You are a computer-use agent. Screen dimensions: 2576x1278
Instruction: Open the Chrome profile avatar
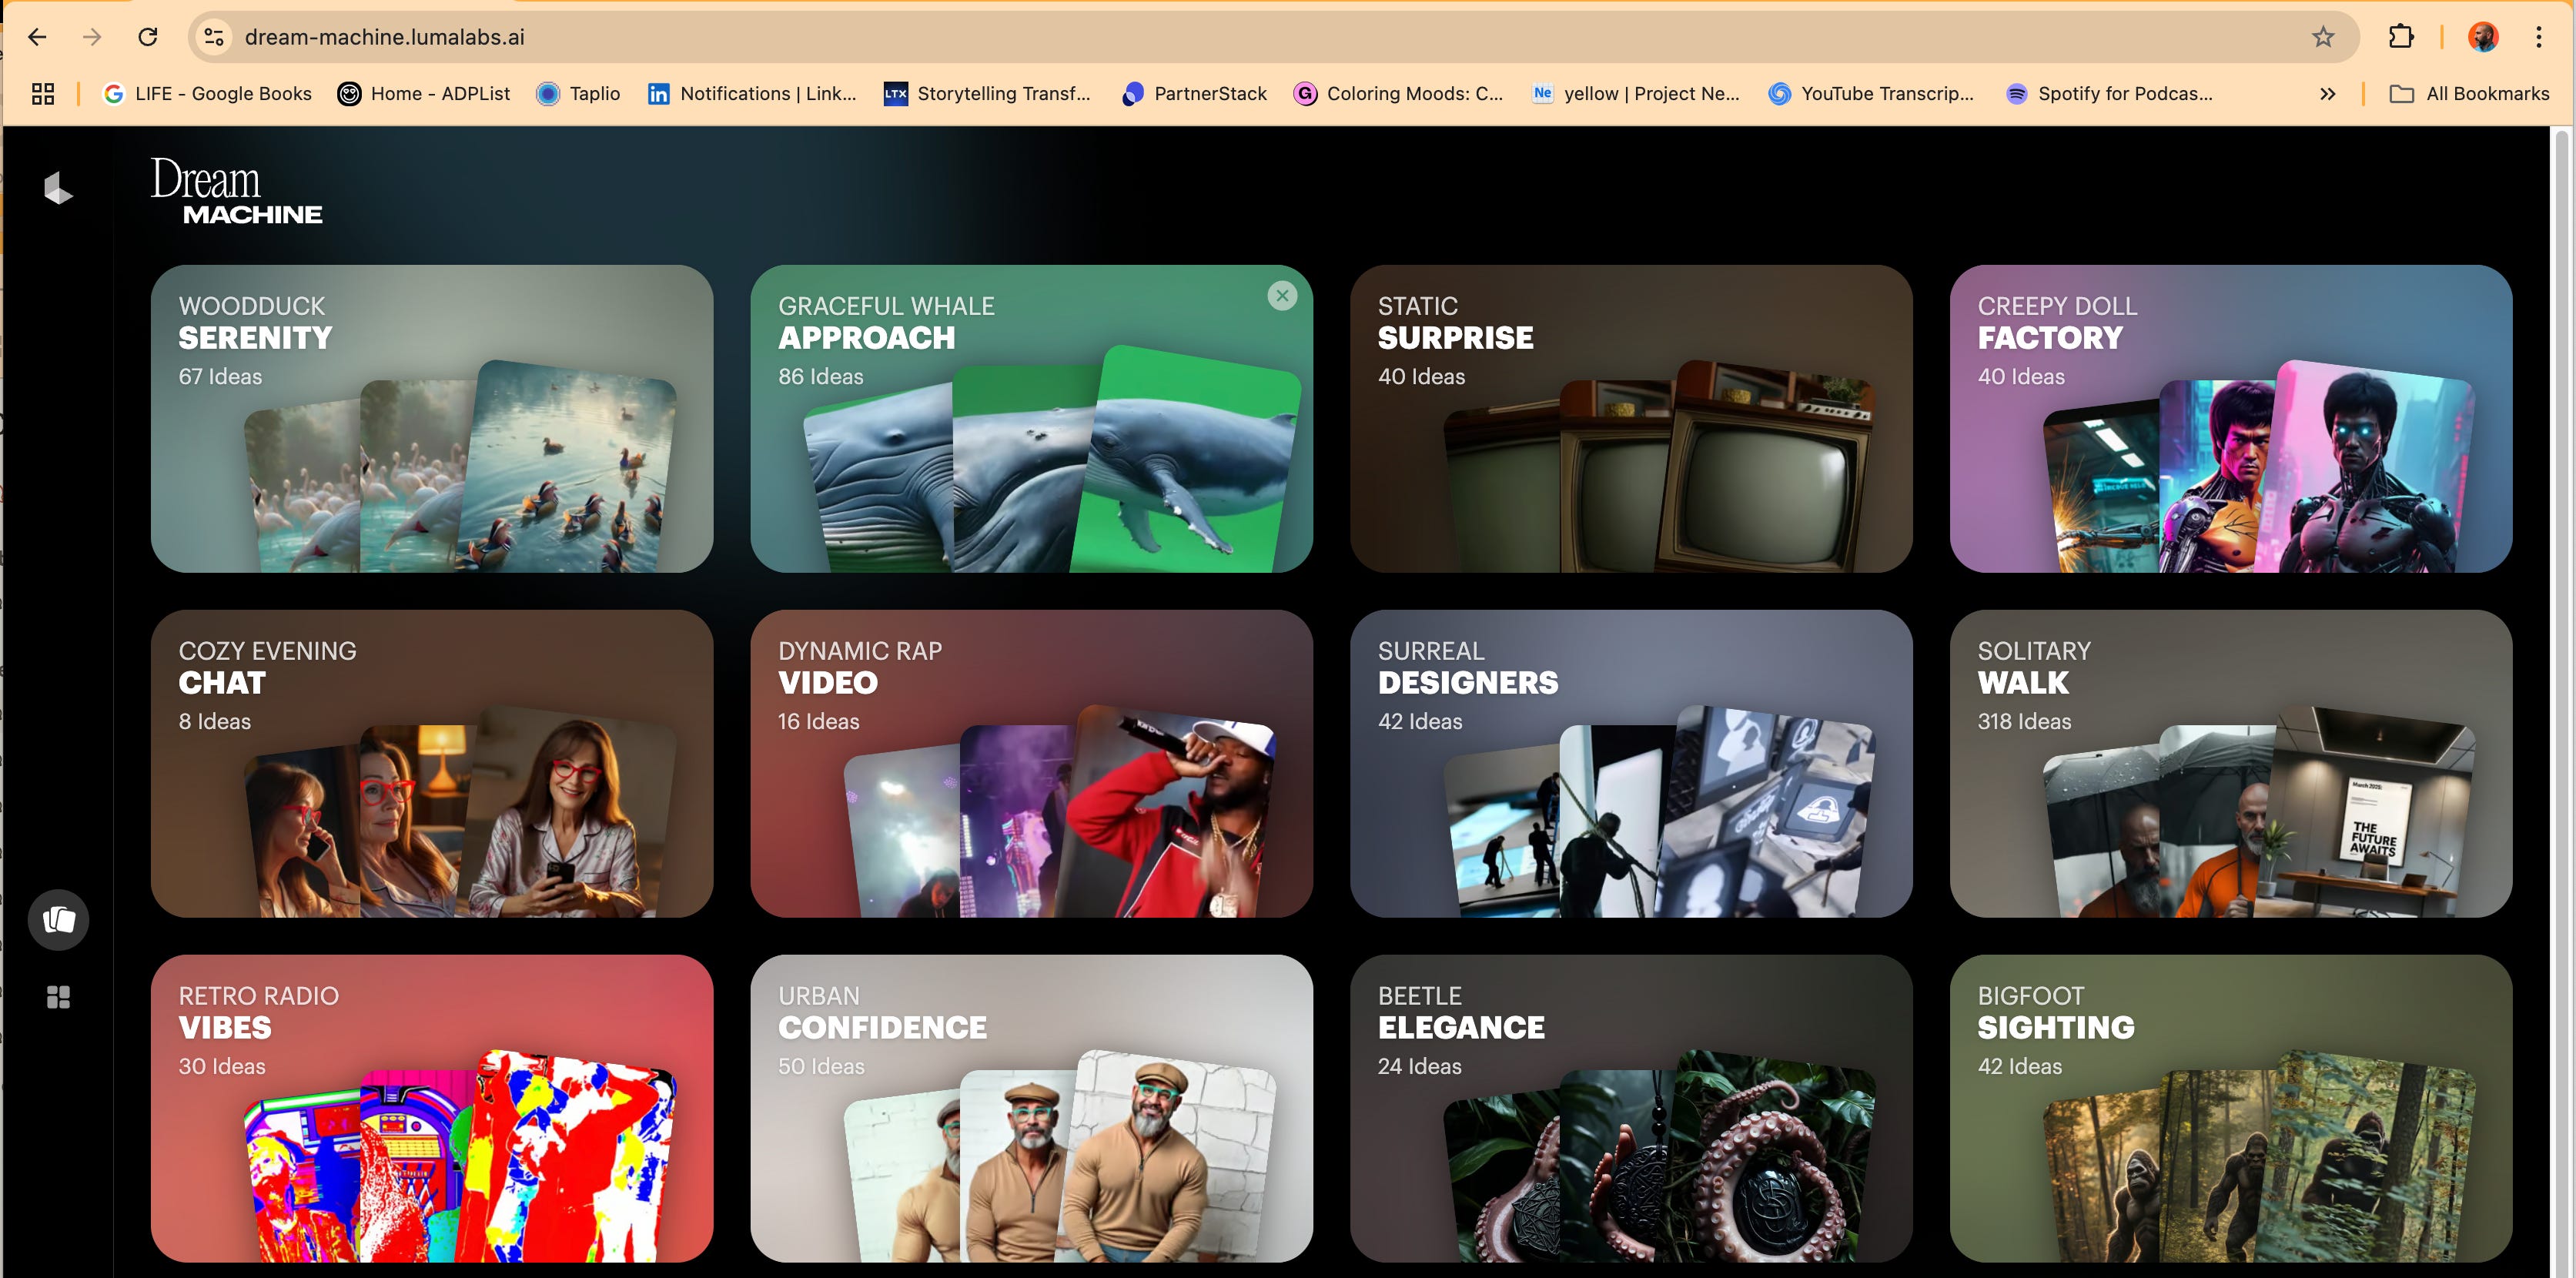2482,37
